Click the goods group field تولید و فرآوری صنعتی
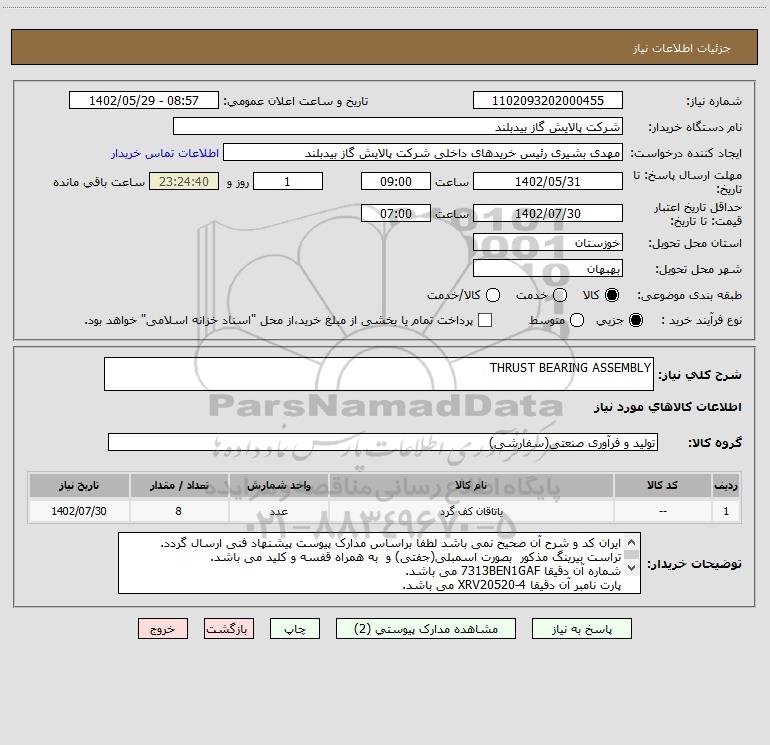Image resolution: width=770 pixels, height=745 pixels. pos(383,442)
